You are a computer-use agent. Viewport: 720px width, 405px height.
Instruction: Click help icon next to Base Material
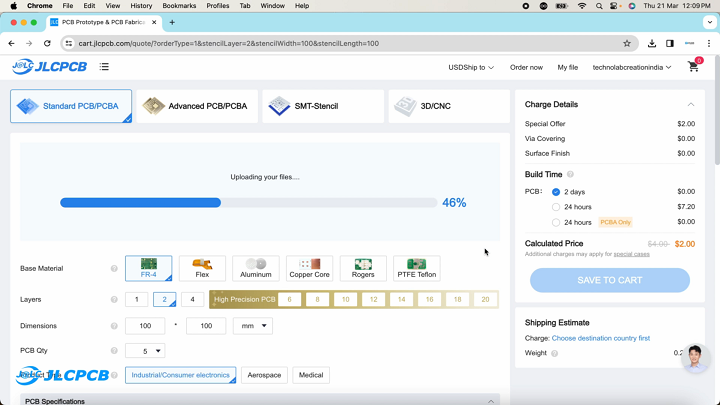[x=114, y=268]
